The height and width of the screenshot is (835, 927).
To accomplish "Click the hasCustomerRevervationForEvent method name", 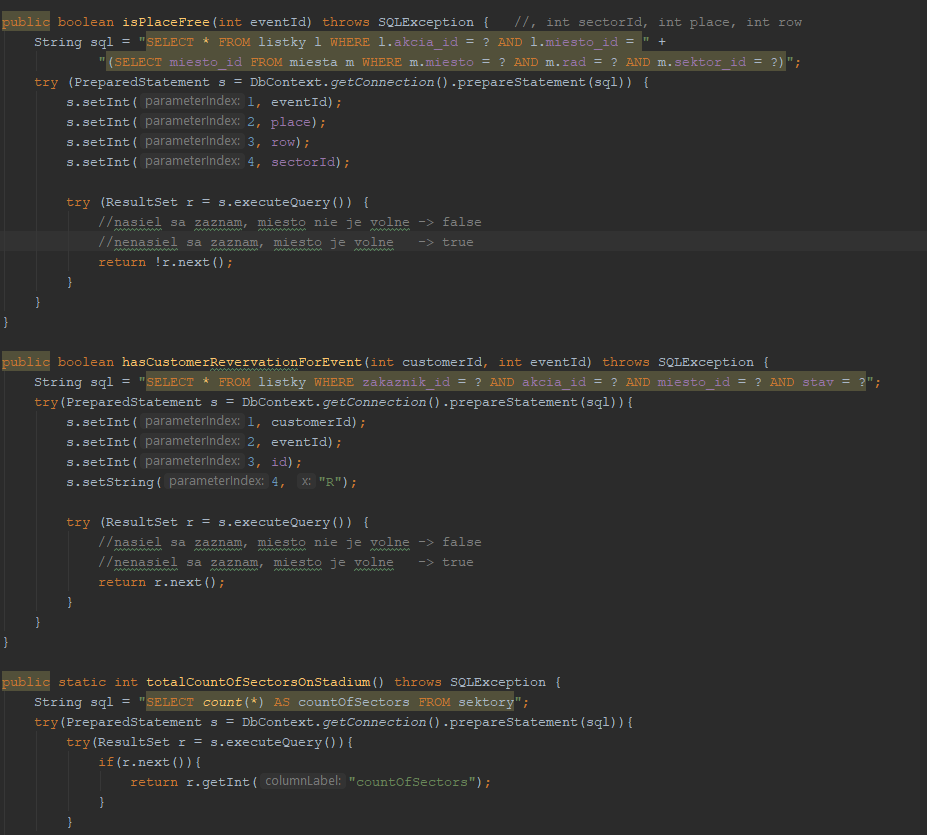I will (x=242, y=362).
